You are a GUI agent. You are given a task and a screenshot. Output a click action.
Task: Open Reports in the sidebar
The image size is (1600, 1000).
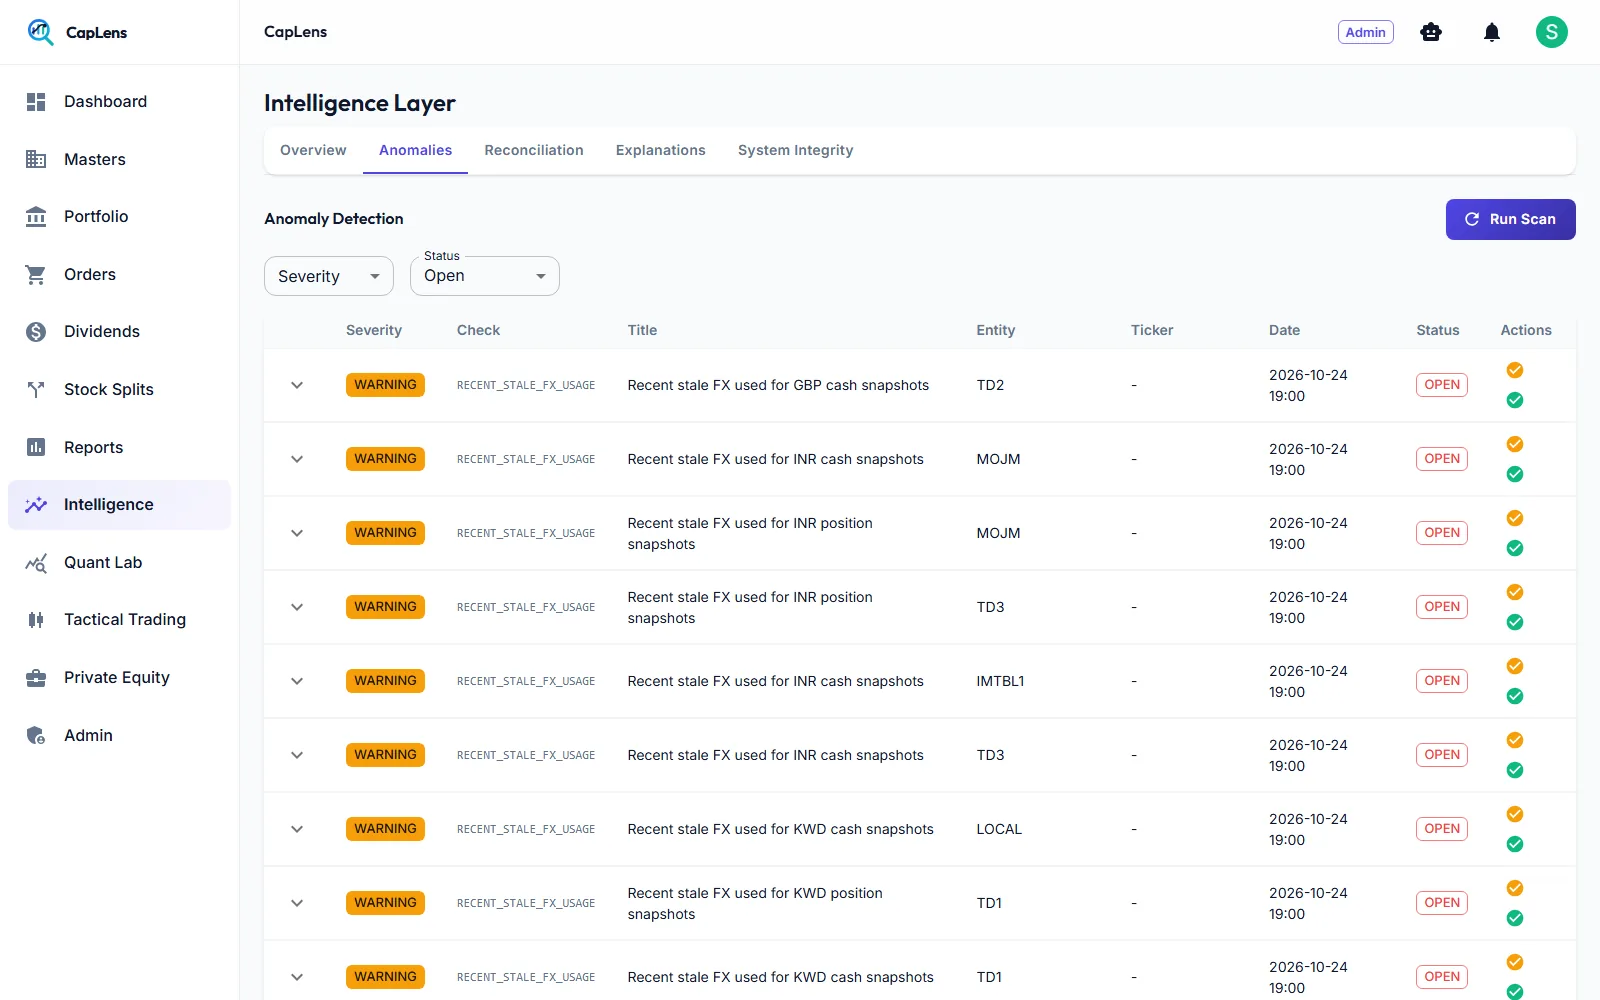[x=119, y=447]
